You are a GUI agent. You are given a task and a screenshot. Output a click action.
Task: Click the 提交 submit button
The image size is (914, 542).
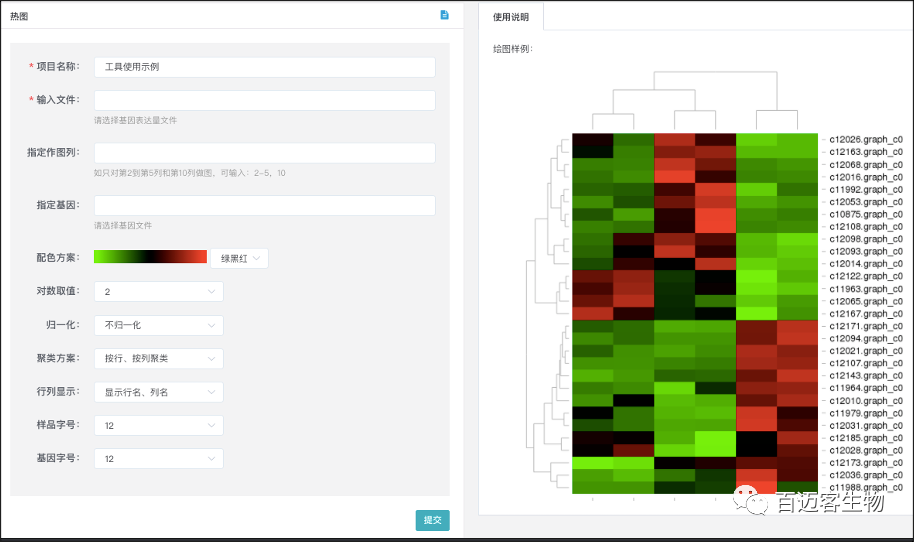tap(432, 520)
